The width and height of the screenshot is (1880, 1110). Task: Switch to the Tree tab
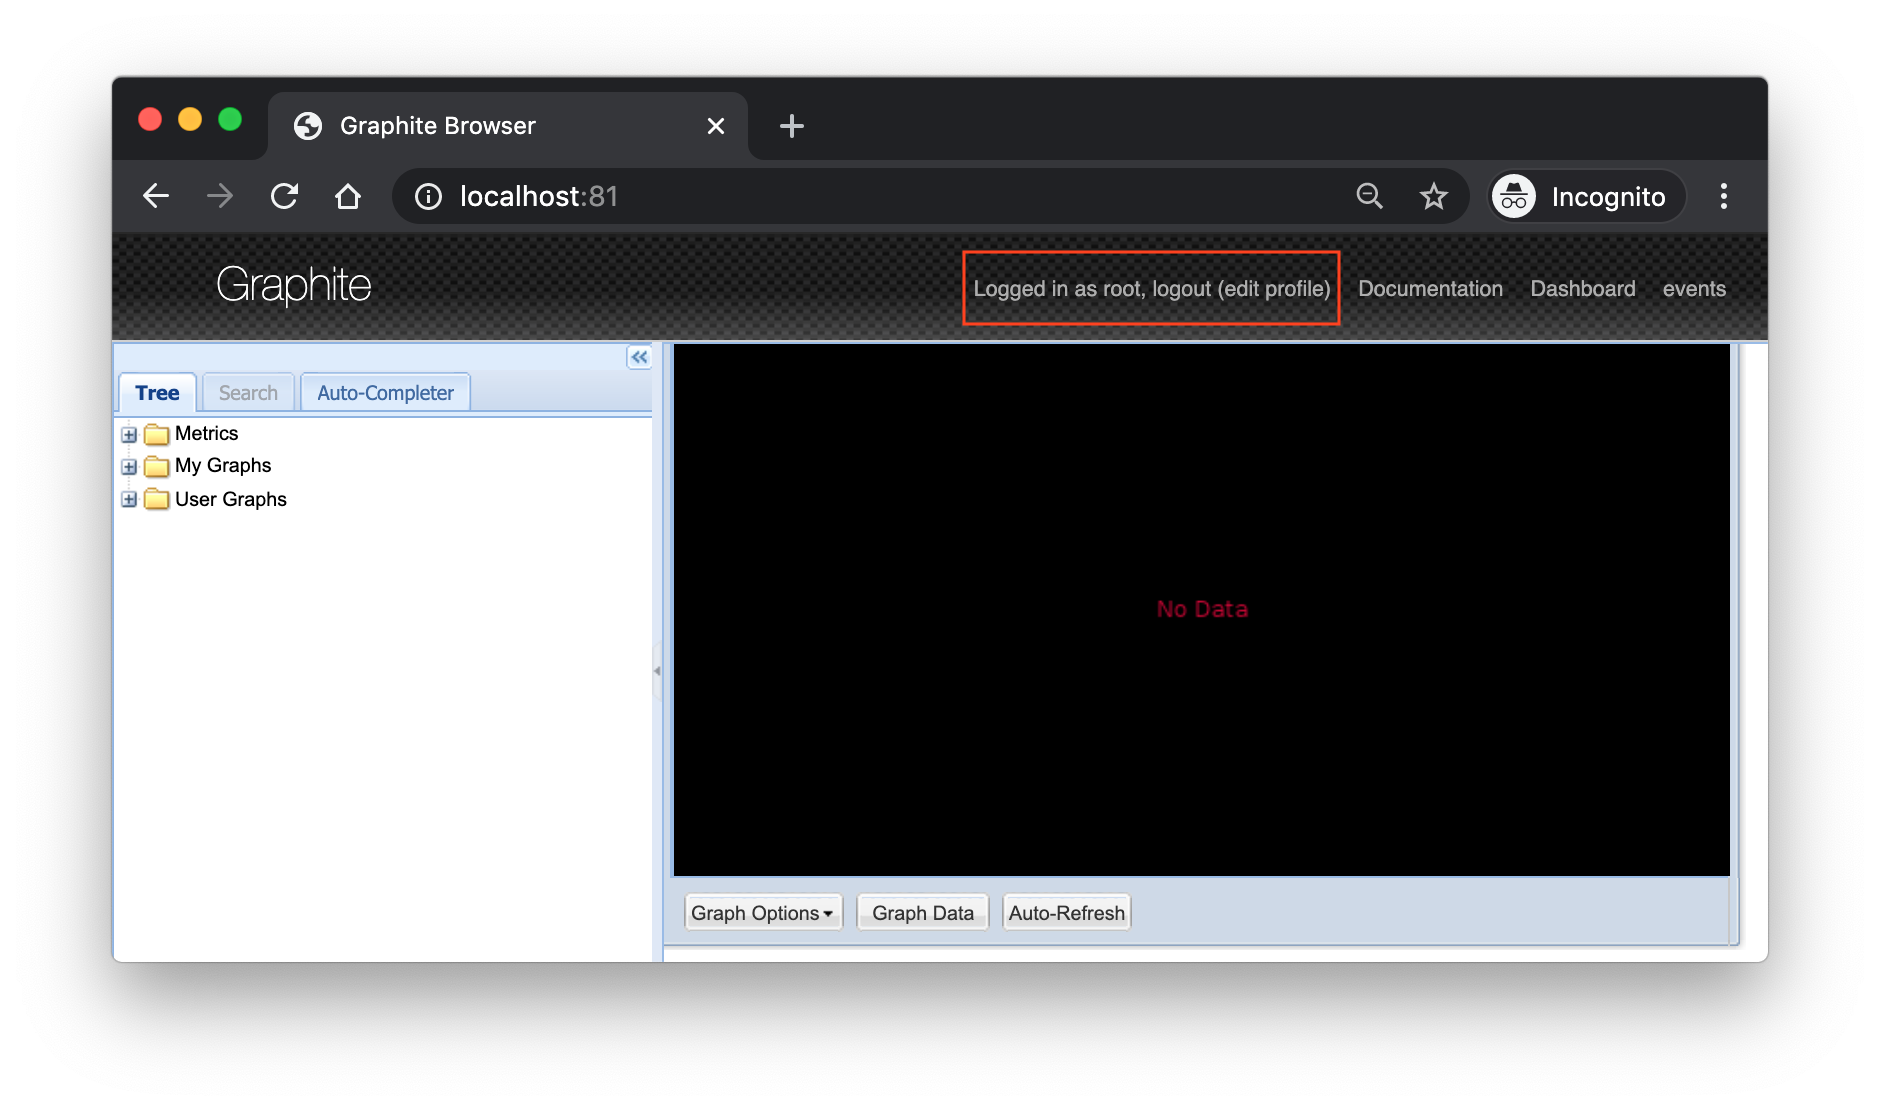tap(157, 393)
